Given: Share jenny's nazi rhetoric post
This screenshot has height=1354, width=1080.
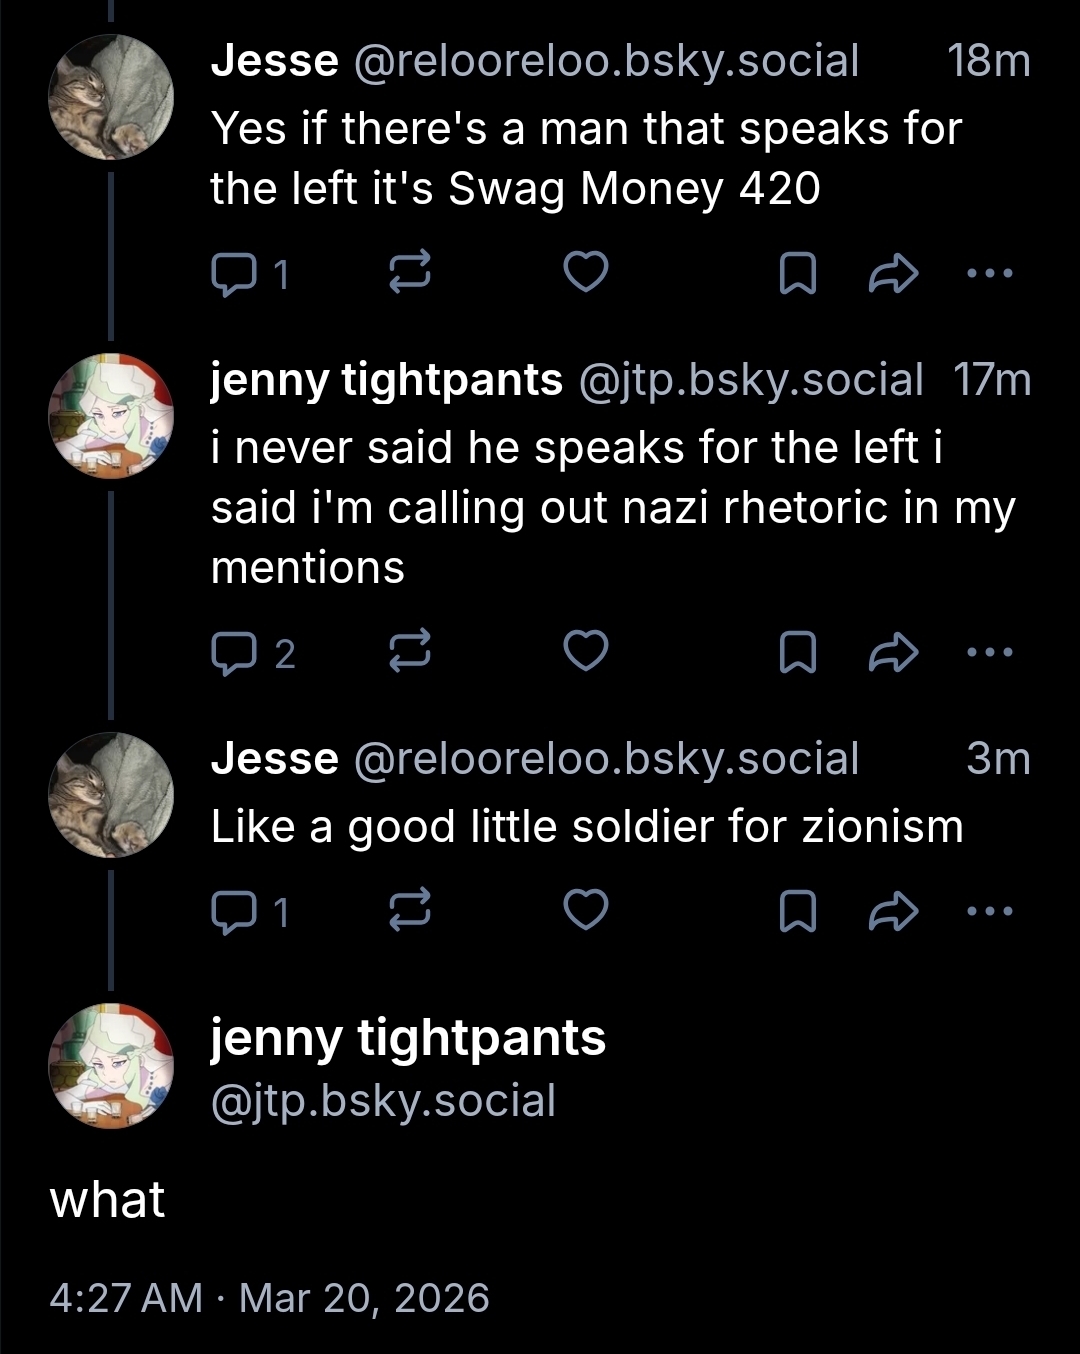Looking at the screenshot, I should tap(893, 653).
